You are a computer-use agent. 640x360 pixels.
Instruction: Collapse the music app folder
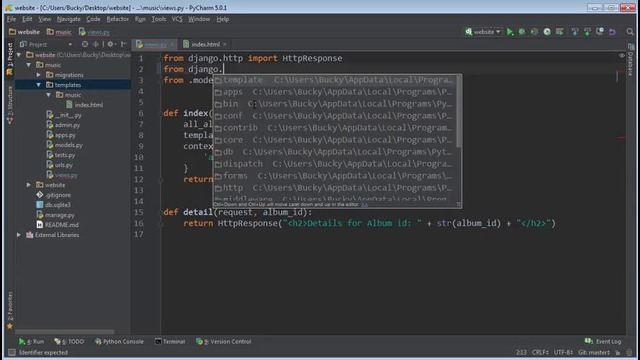(29, 65)
